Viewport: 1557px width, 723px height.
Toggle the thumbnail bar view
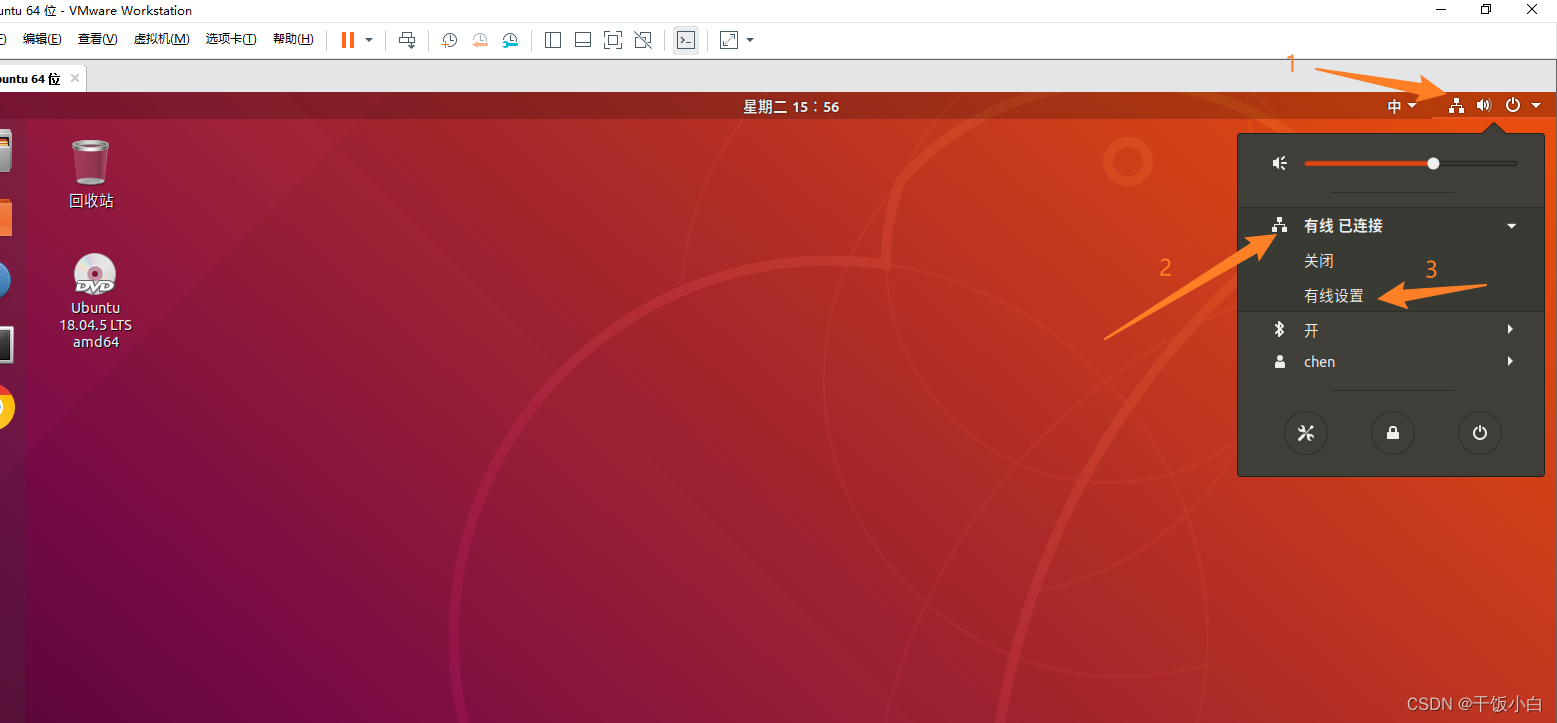[583, 40]
